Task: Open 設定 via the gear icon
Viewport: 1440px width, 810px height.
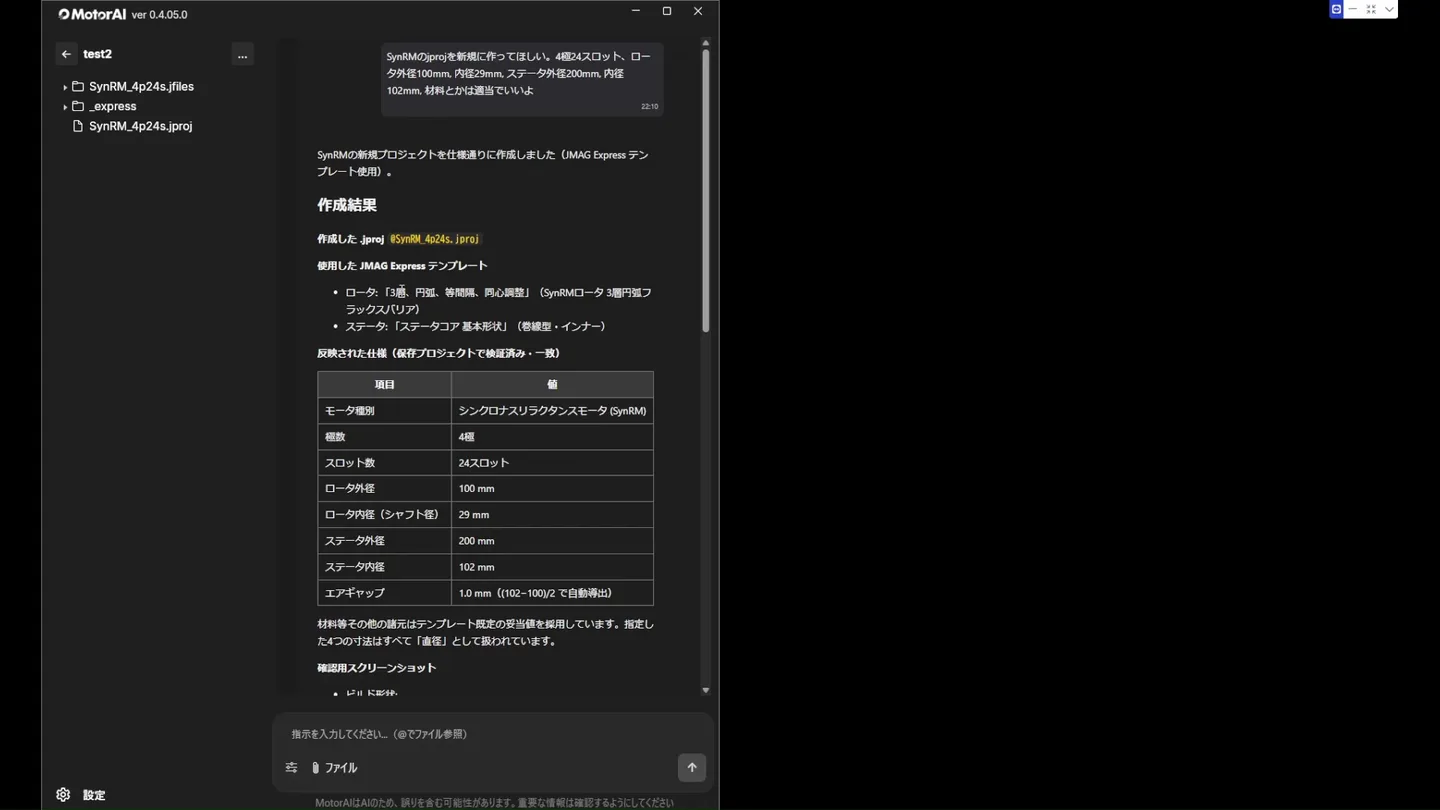Action: tap(63, 795)
